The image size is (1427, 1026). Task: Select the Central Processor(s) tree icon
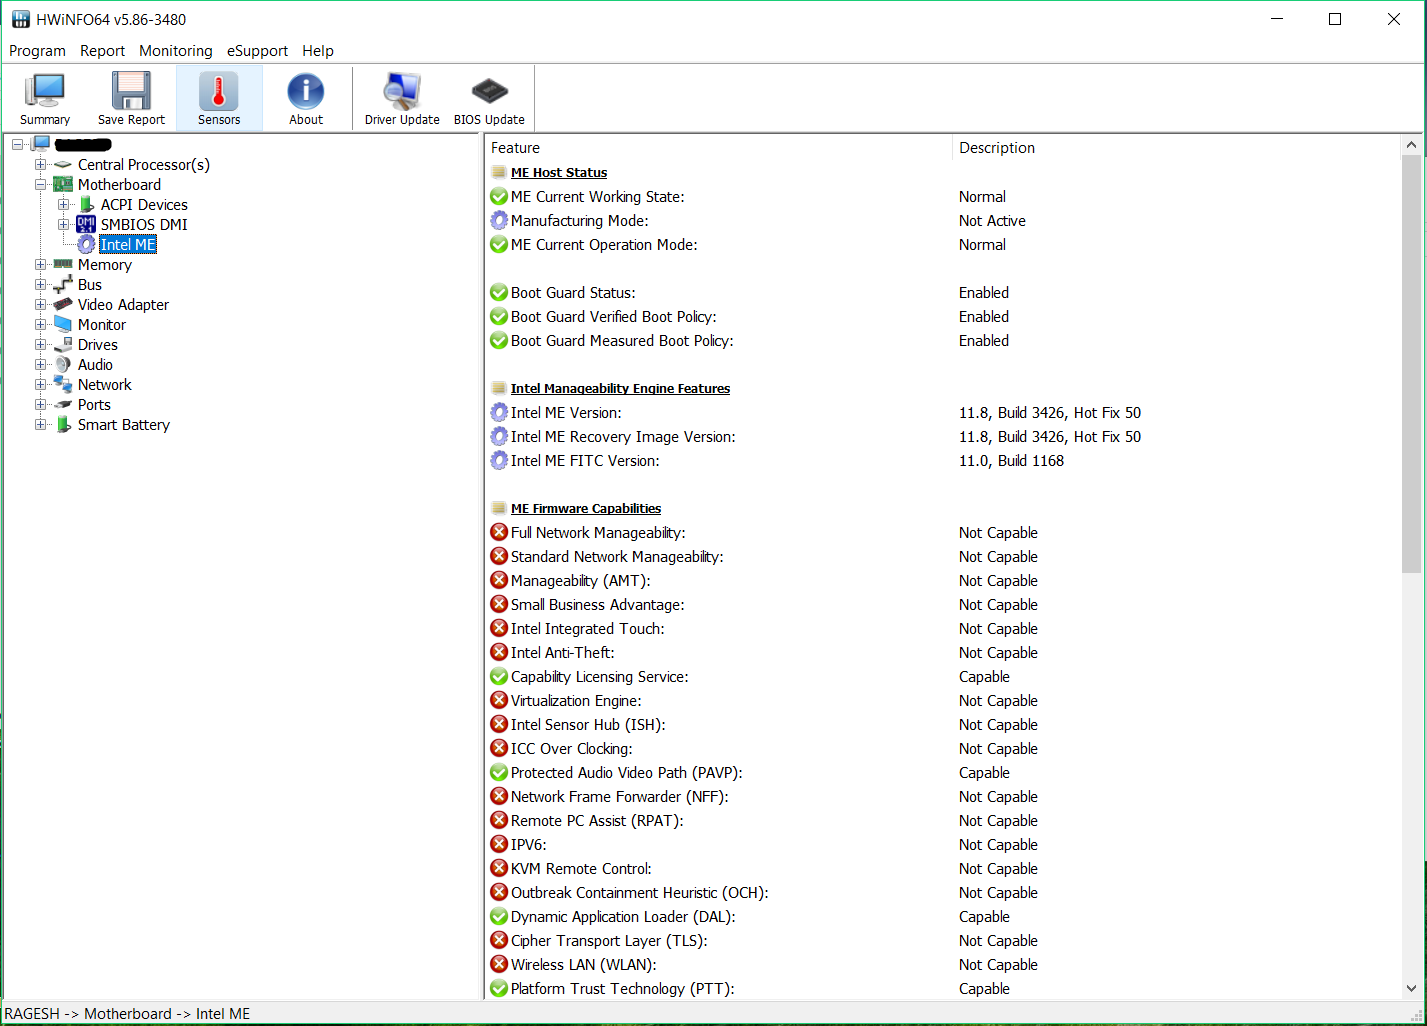coord(63,165)
